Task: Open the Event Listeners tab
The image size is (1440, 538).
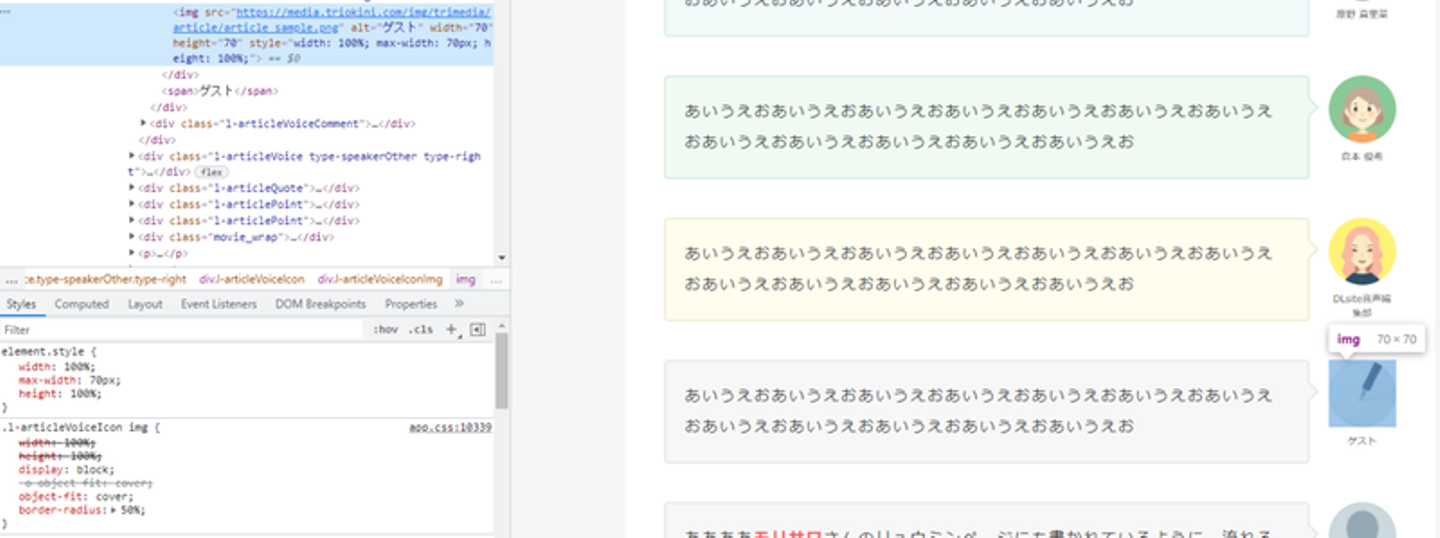Action: (218, 304)
